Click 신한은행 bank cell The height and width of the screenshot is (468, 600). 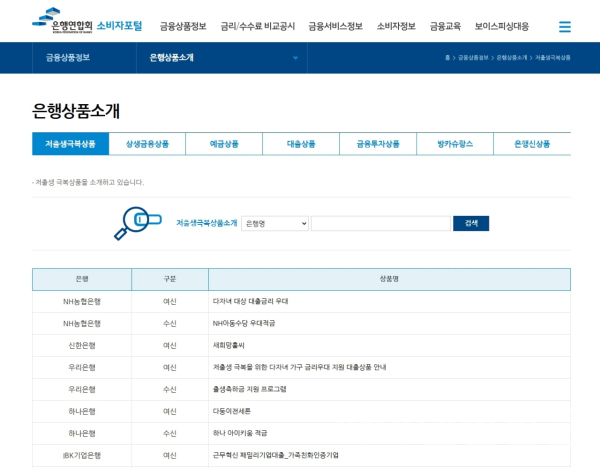point(82,346)
